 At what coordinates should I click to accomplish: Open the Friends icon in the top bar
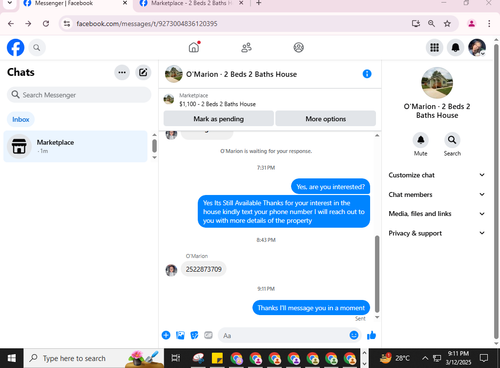point(246,48)
